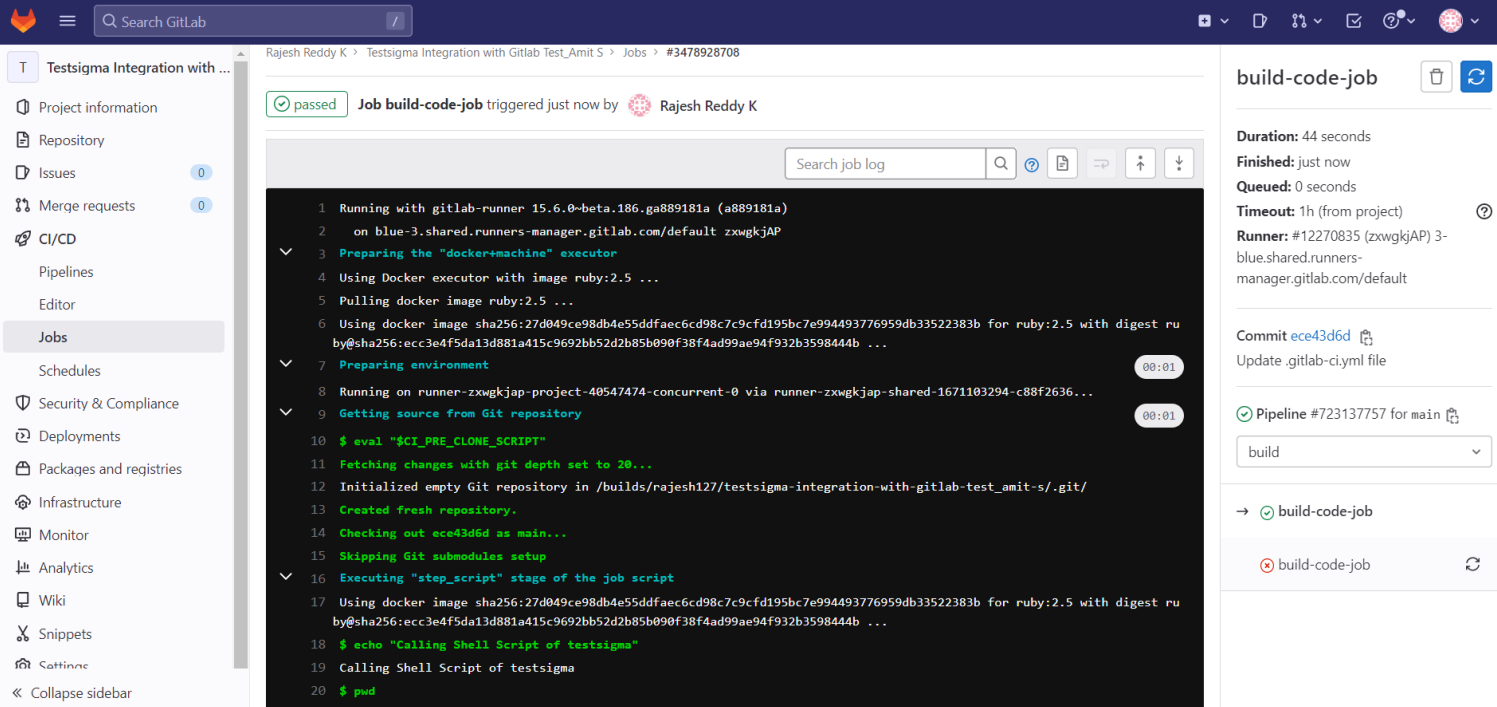This screenshot has height=707, width=1497.
Task: Open the issues icon in top bar
Action: pos(1260,20)
